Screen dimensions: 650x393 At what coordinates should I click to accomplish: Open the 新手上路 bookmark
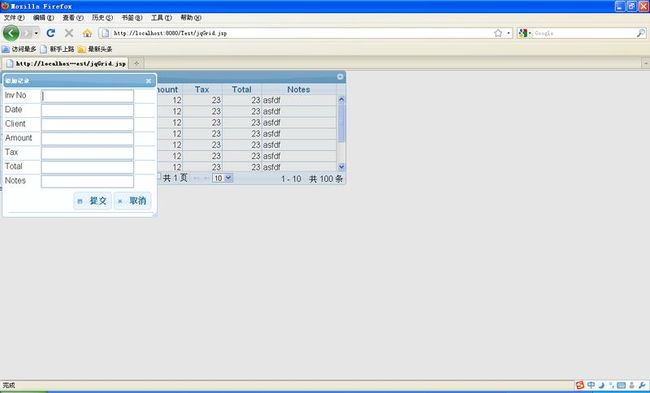tap(57, 49)
